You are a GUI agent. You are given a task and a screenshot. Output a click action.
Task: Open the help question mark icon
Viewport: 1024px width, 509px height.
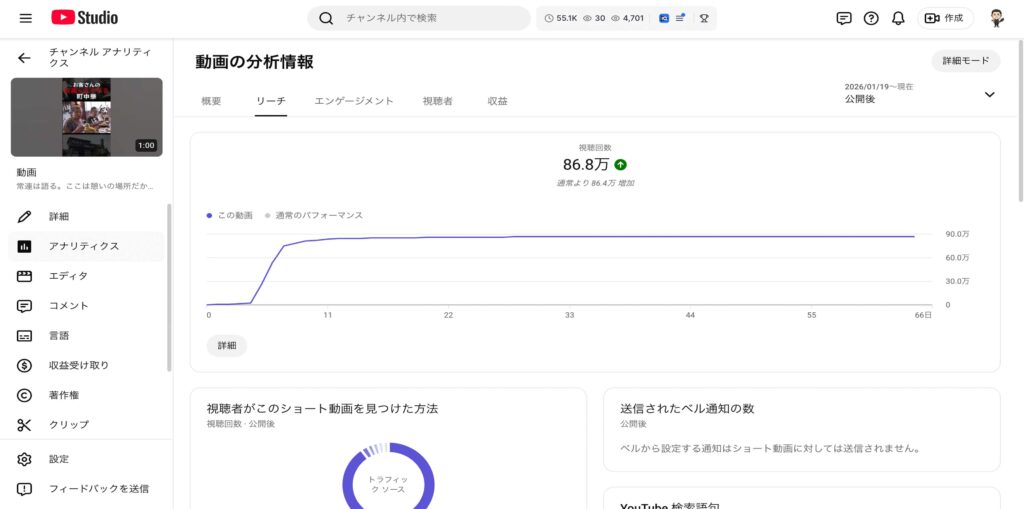point(871,18)
